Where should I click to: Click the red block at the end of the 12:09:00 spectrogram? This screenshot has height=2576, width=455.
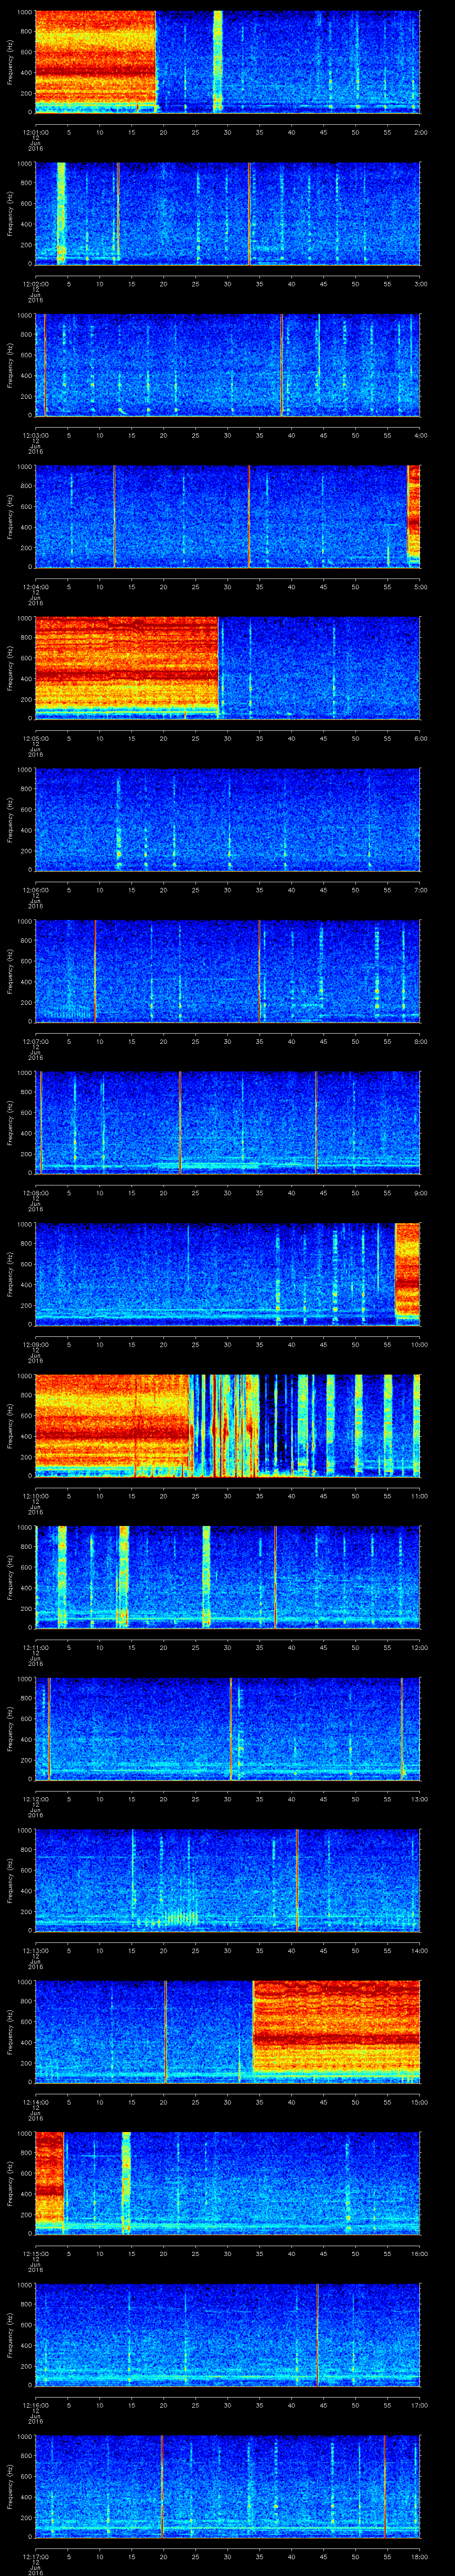point(407,1272)
